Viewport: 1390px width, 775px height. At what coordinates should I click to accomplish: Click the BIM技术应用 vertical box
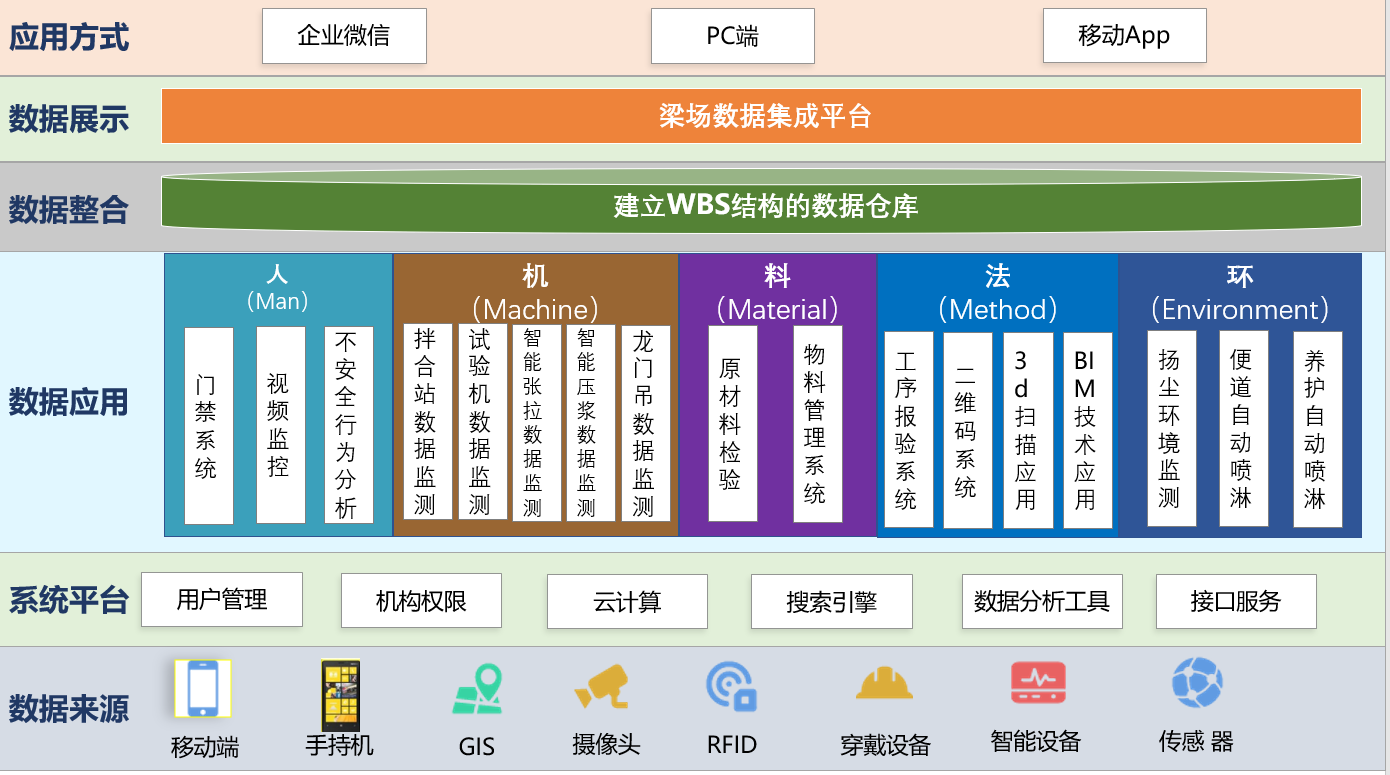[1087, 430]
